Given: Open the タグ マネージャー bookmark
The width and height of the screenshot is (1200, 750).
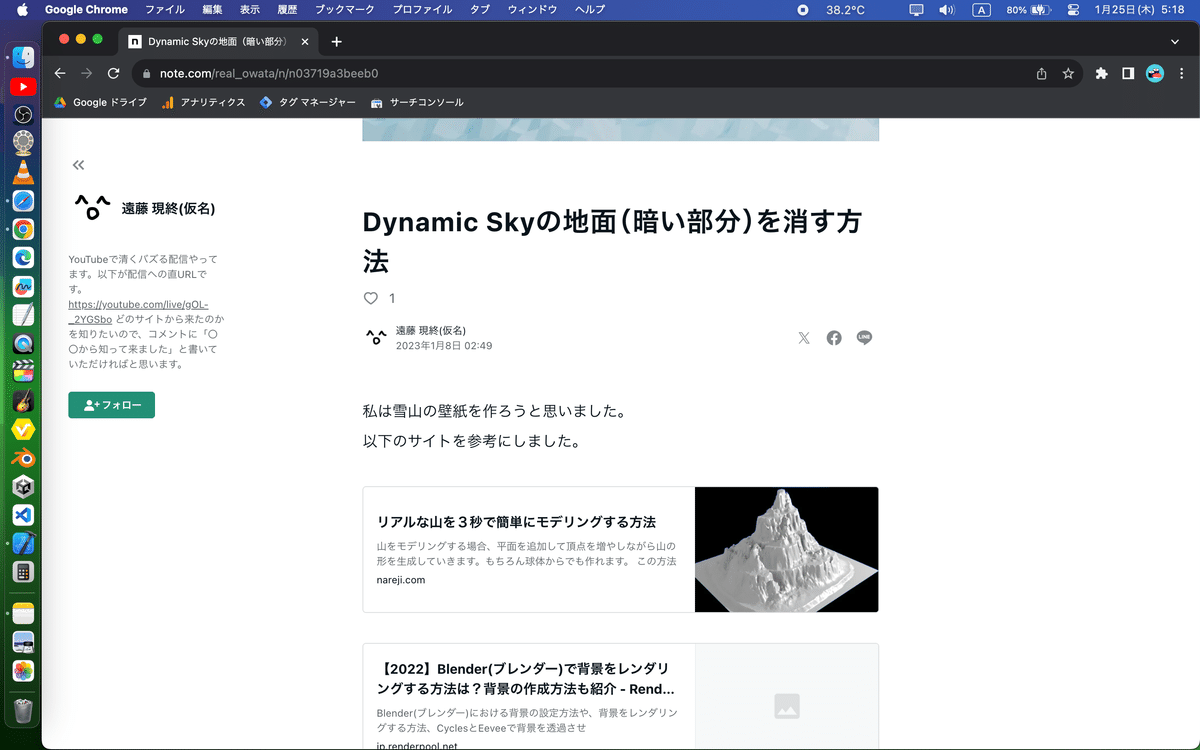Looking at the screenshot, I should click(307, 102).
